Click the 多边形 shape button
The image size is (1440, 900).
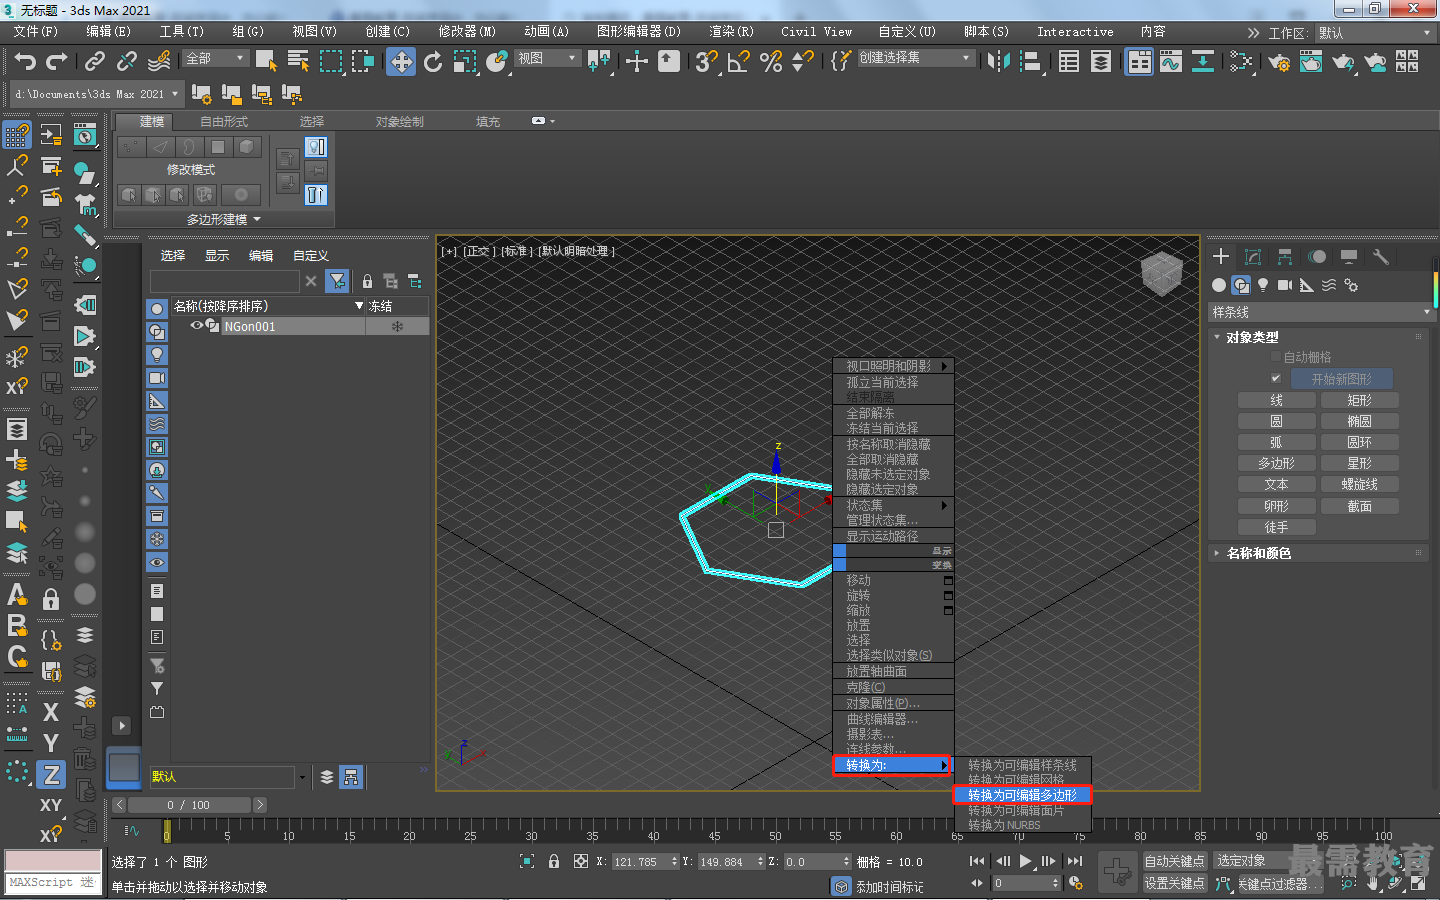pyautogui.click(x=1276, y=463)
